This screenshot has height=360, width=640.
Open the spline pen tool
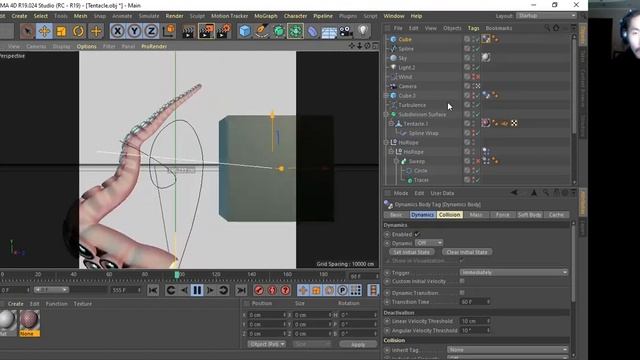click(x=262, y=31)
